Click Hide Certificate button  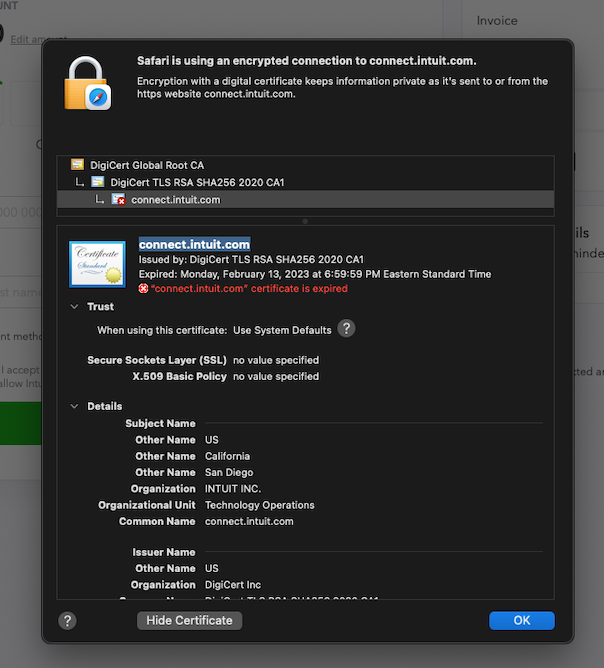click(190, 620)
